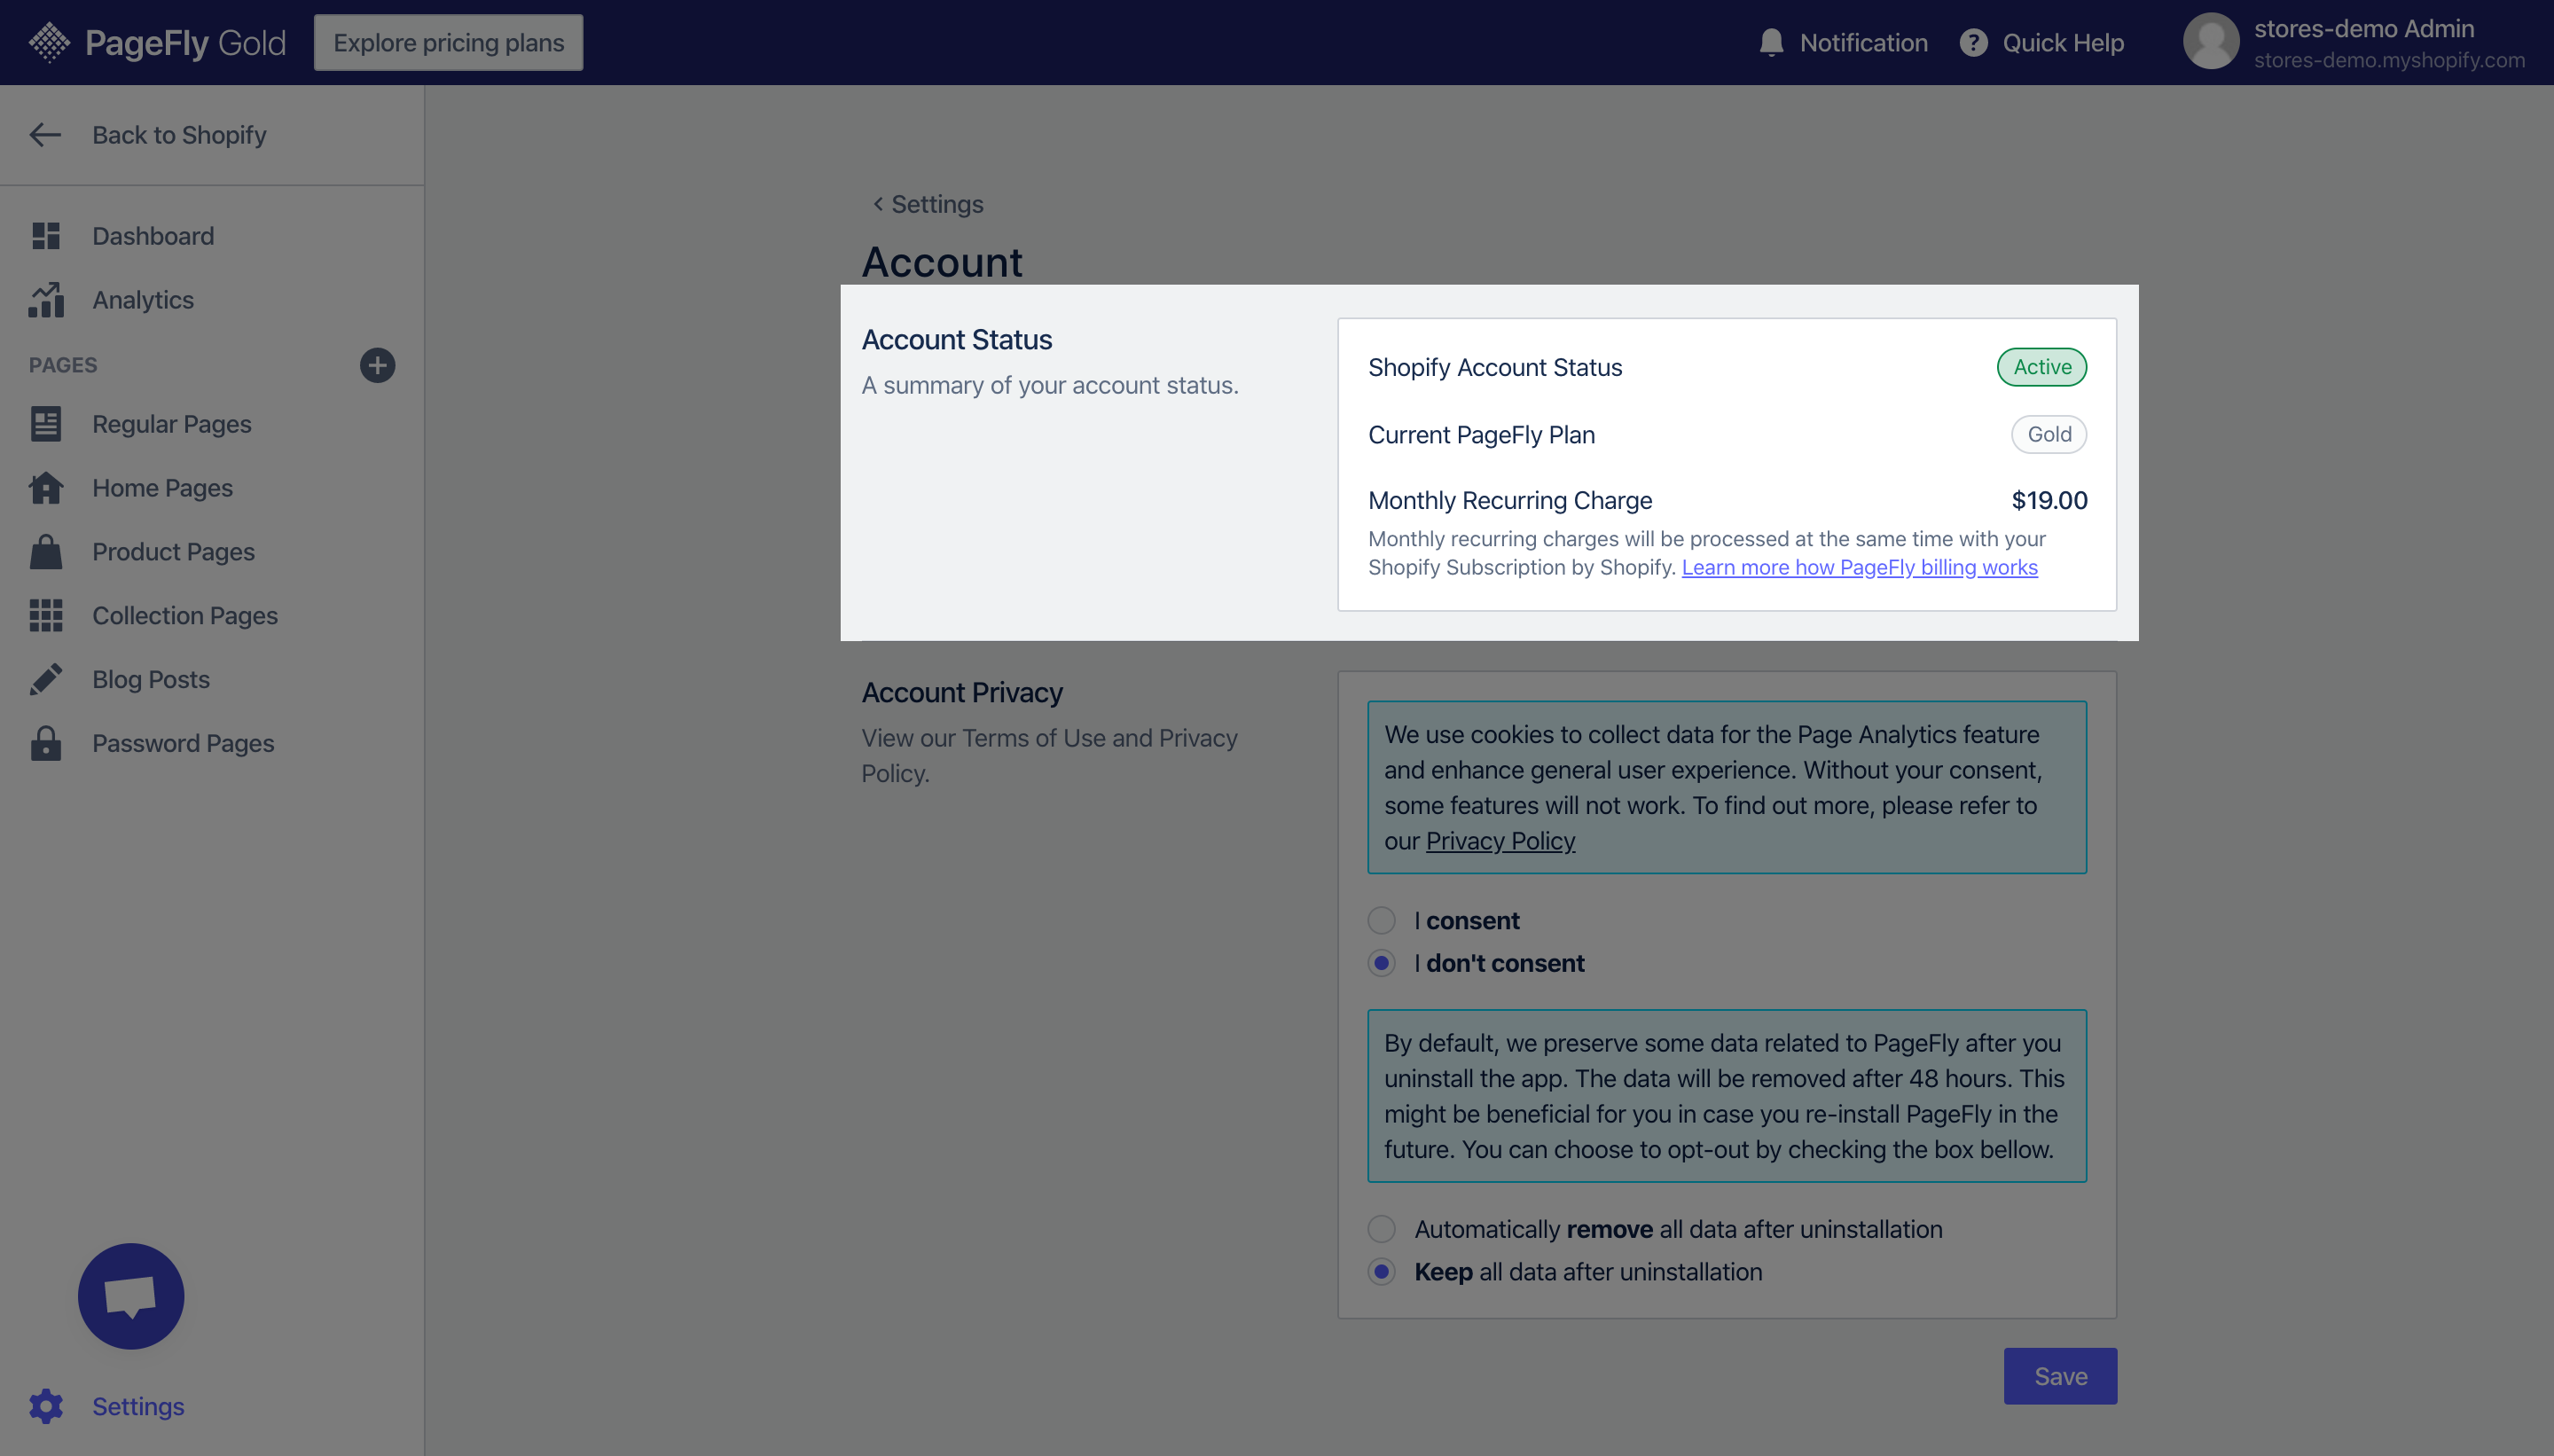Click the Account Status heading
Screen dimensions: 2554x1456
click(957, 340)
